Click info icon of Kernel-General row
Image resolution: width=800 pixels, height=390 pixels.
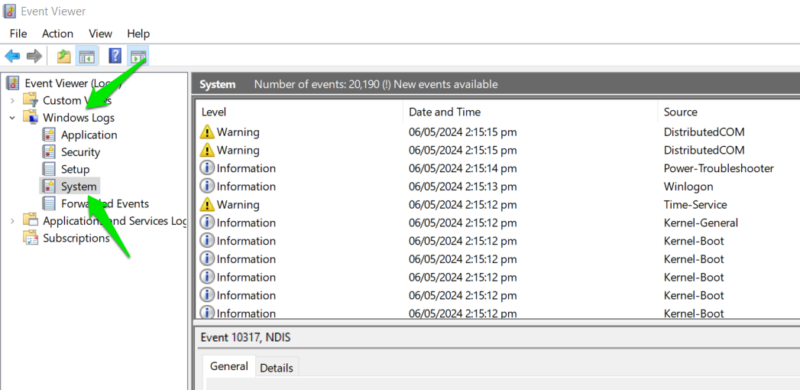click(x=207, y=223)
